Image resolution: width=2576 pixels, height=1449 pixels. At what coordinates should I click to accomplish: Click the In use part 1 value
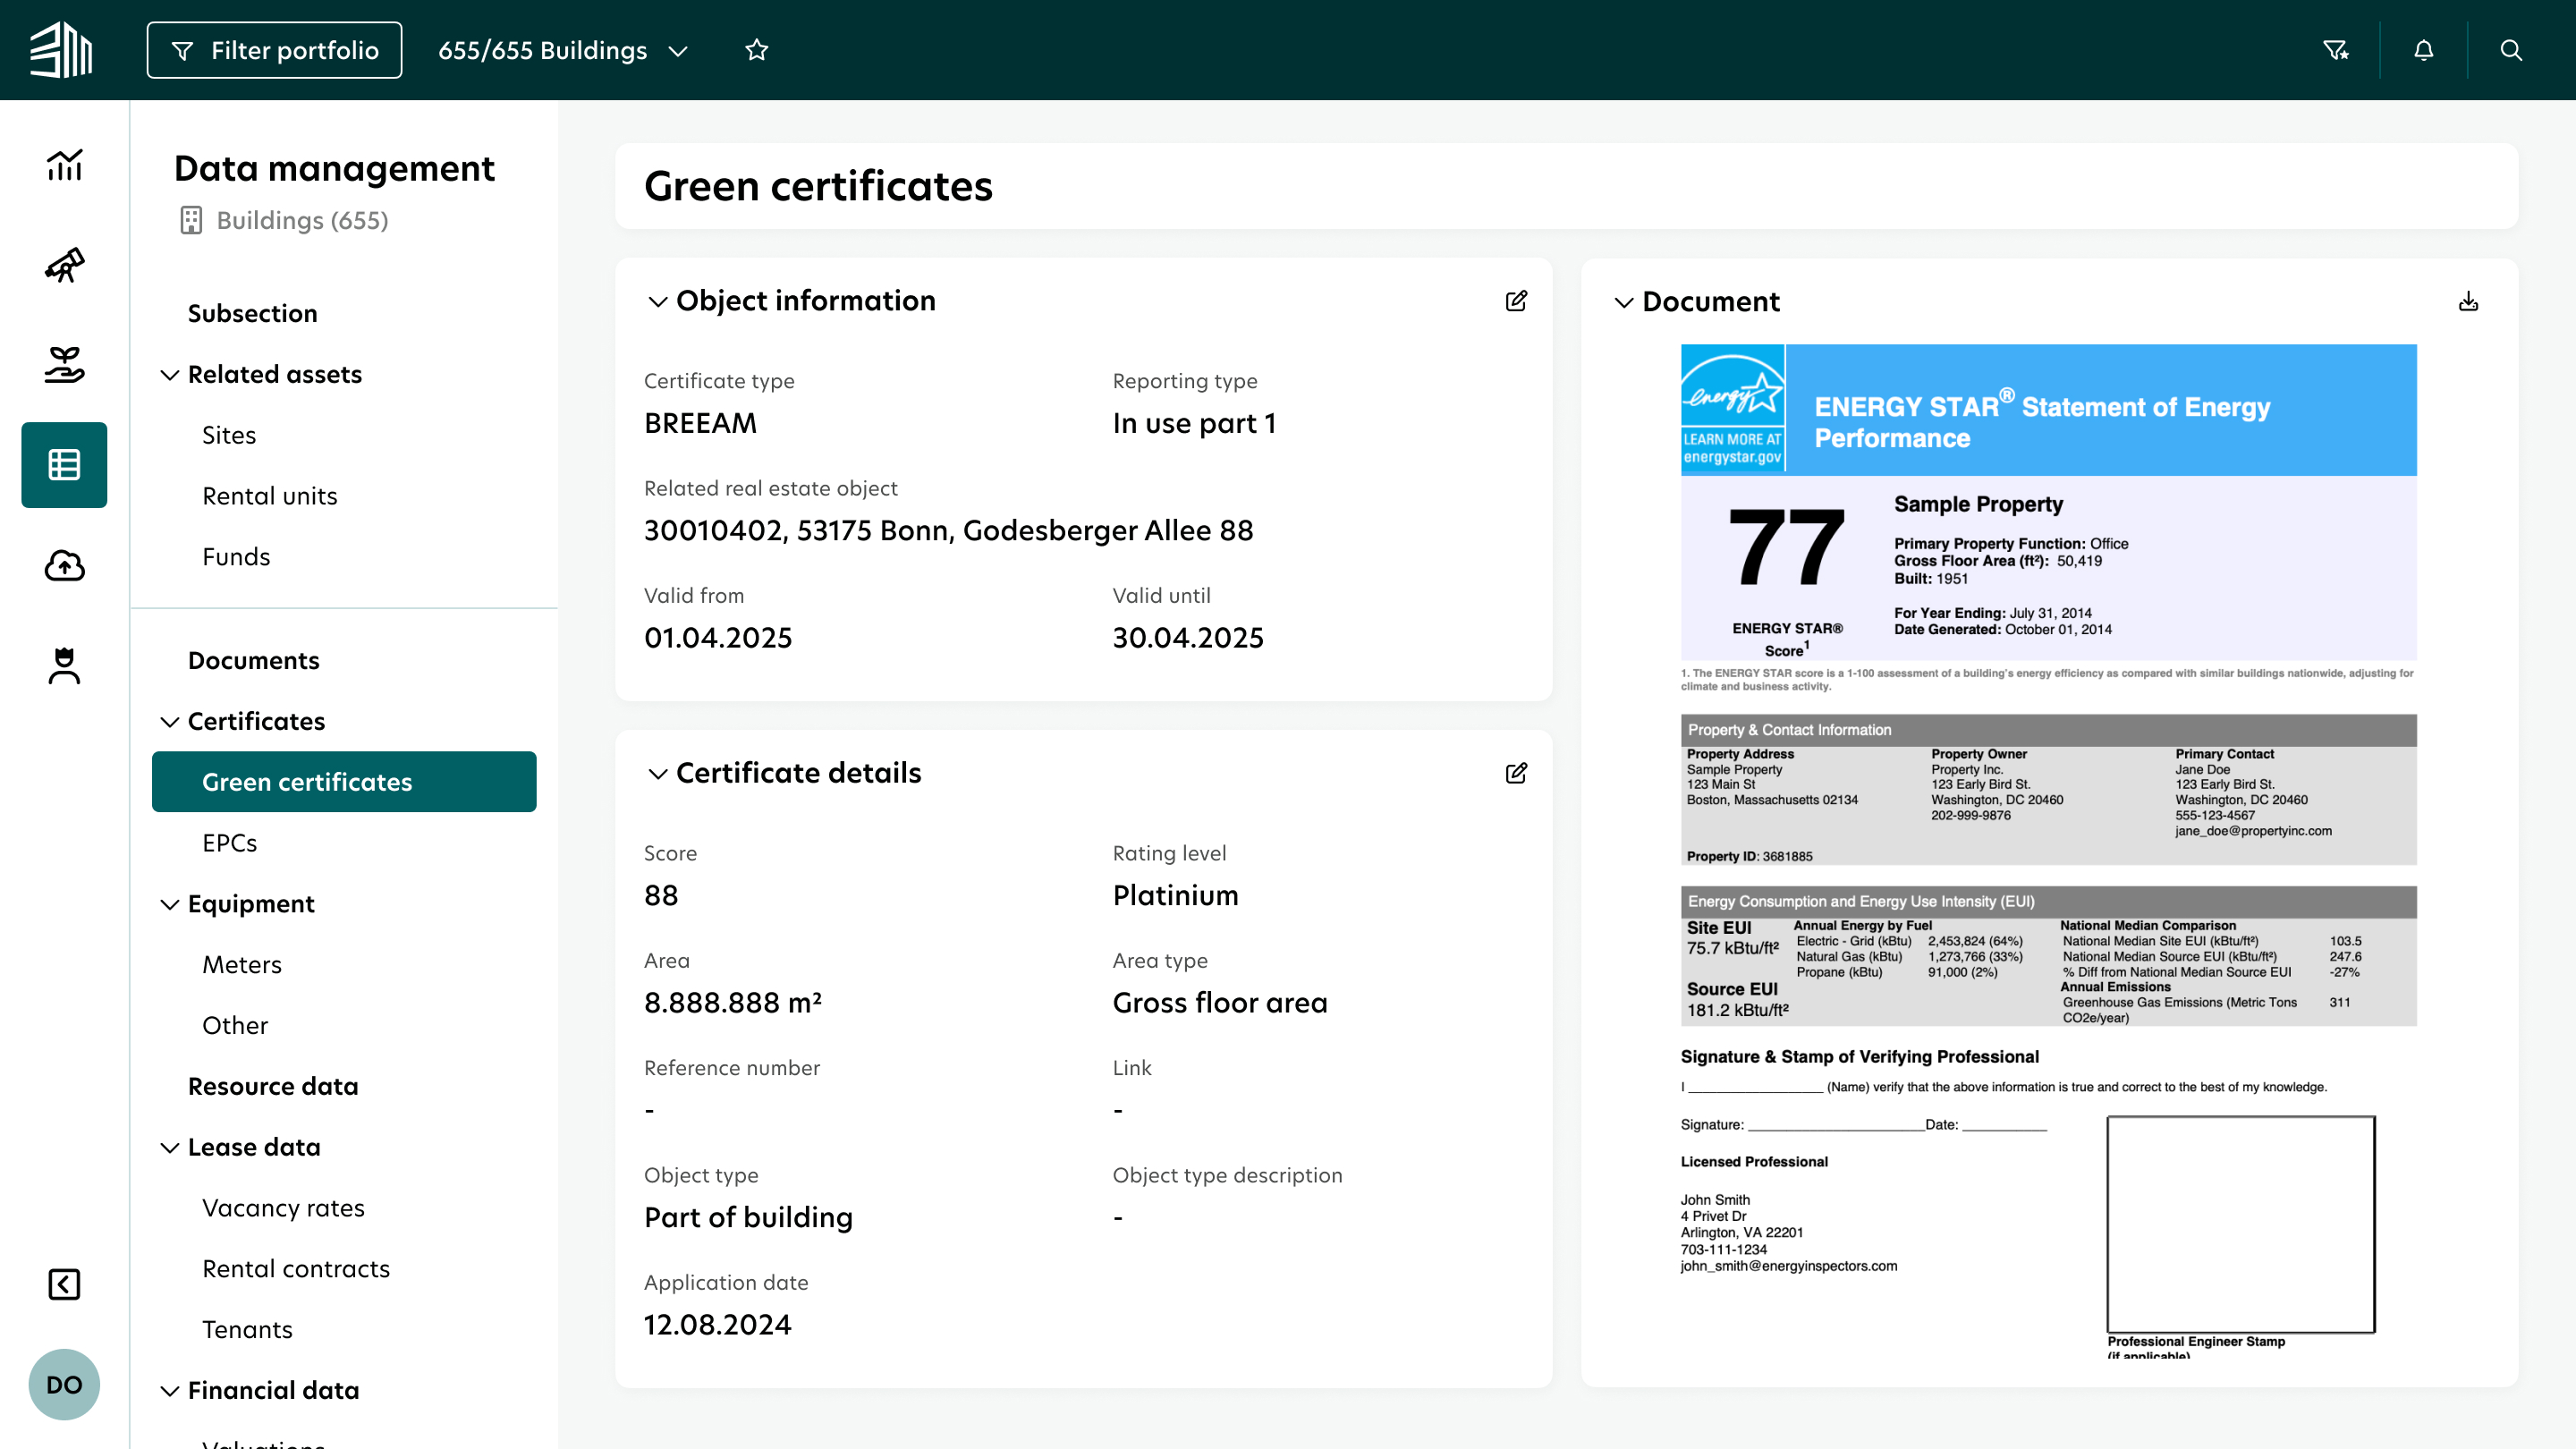(x=1194, y=423)
